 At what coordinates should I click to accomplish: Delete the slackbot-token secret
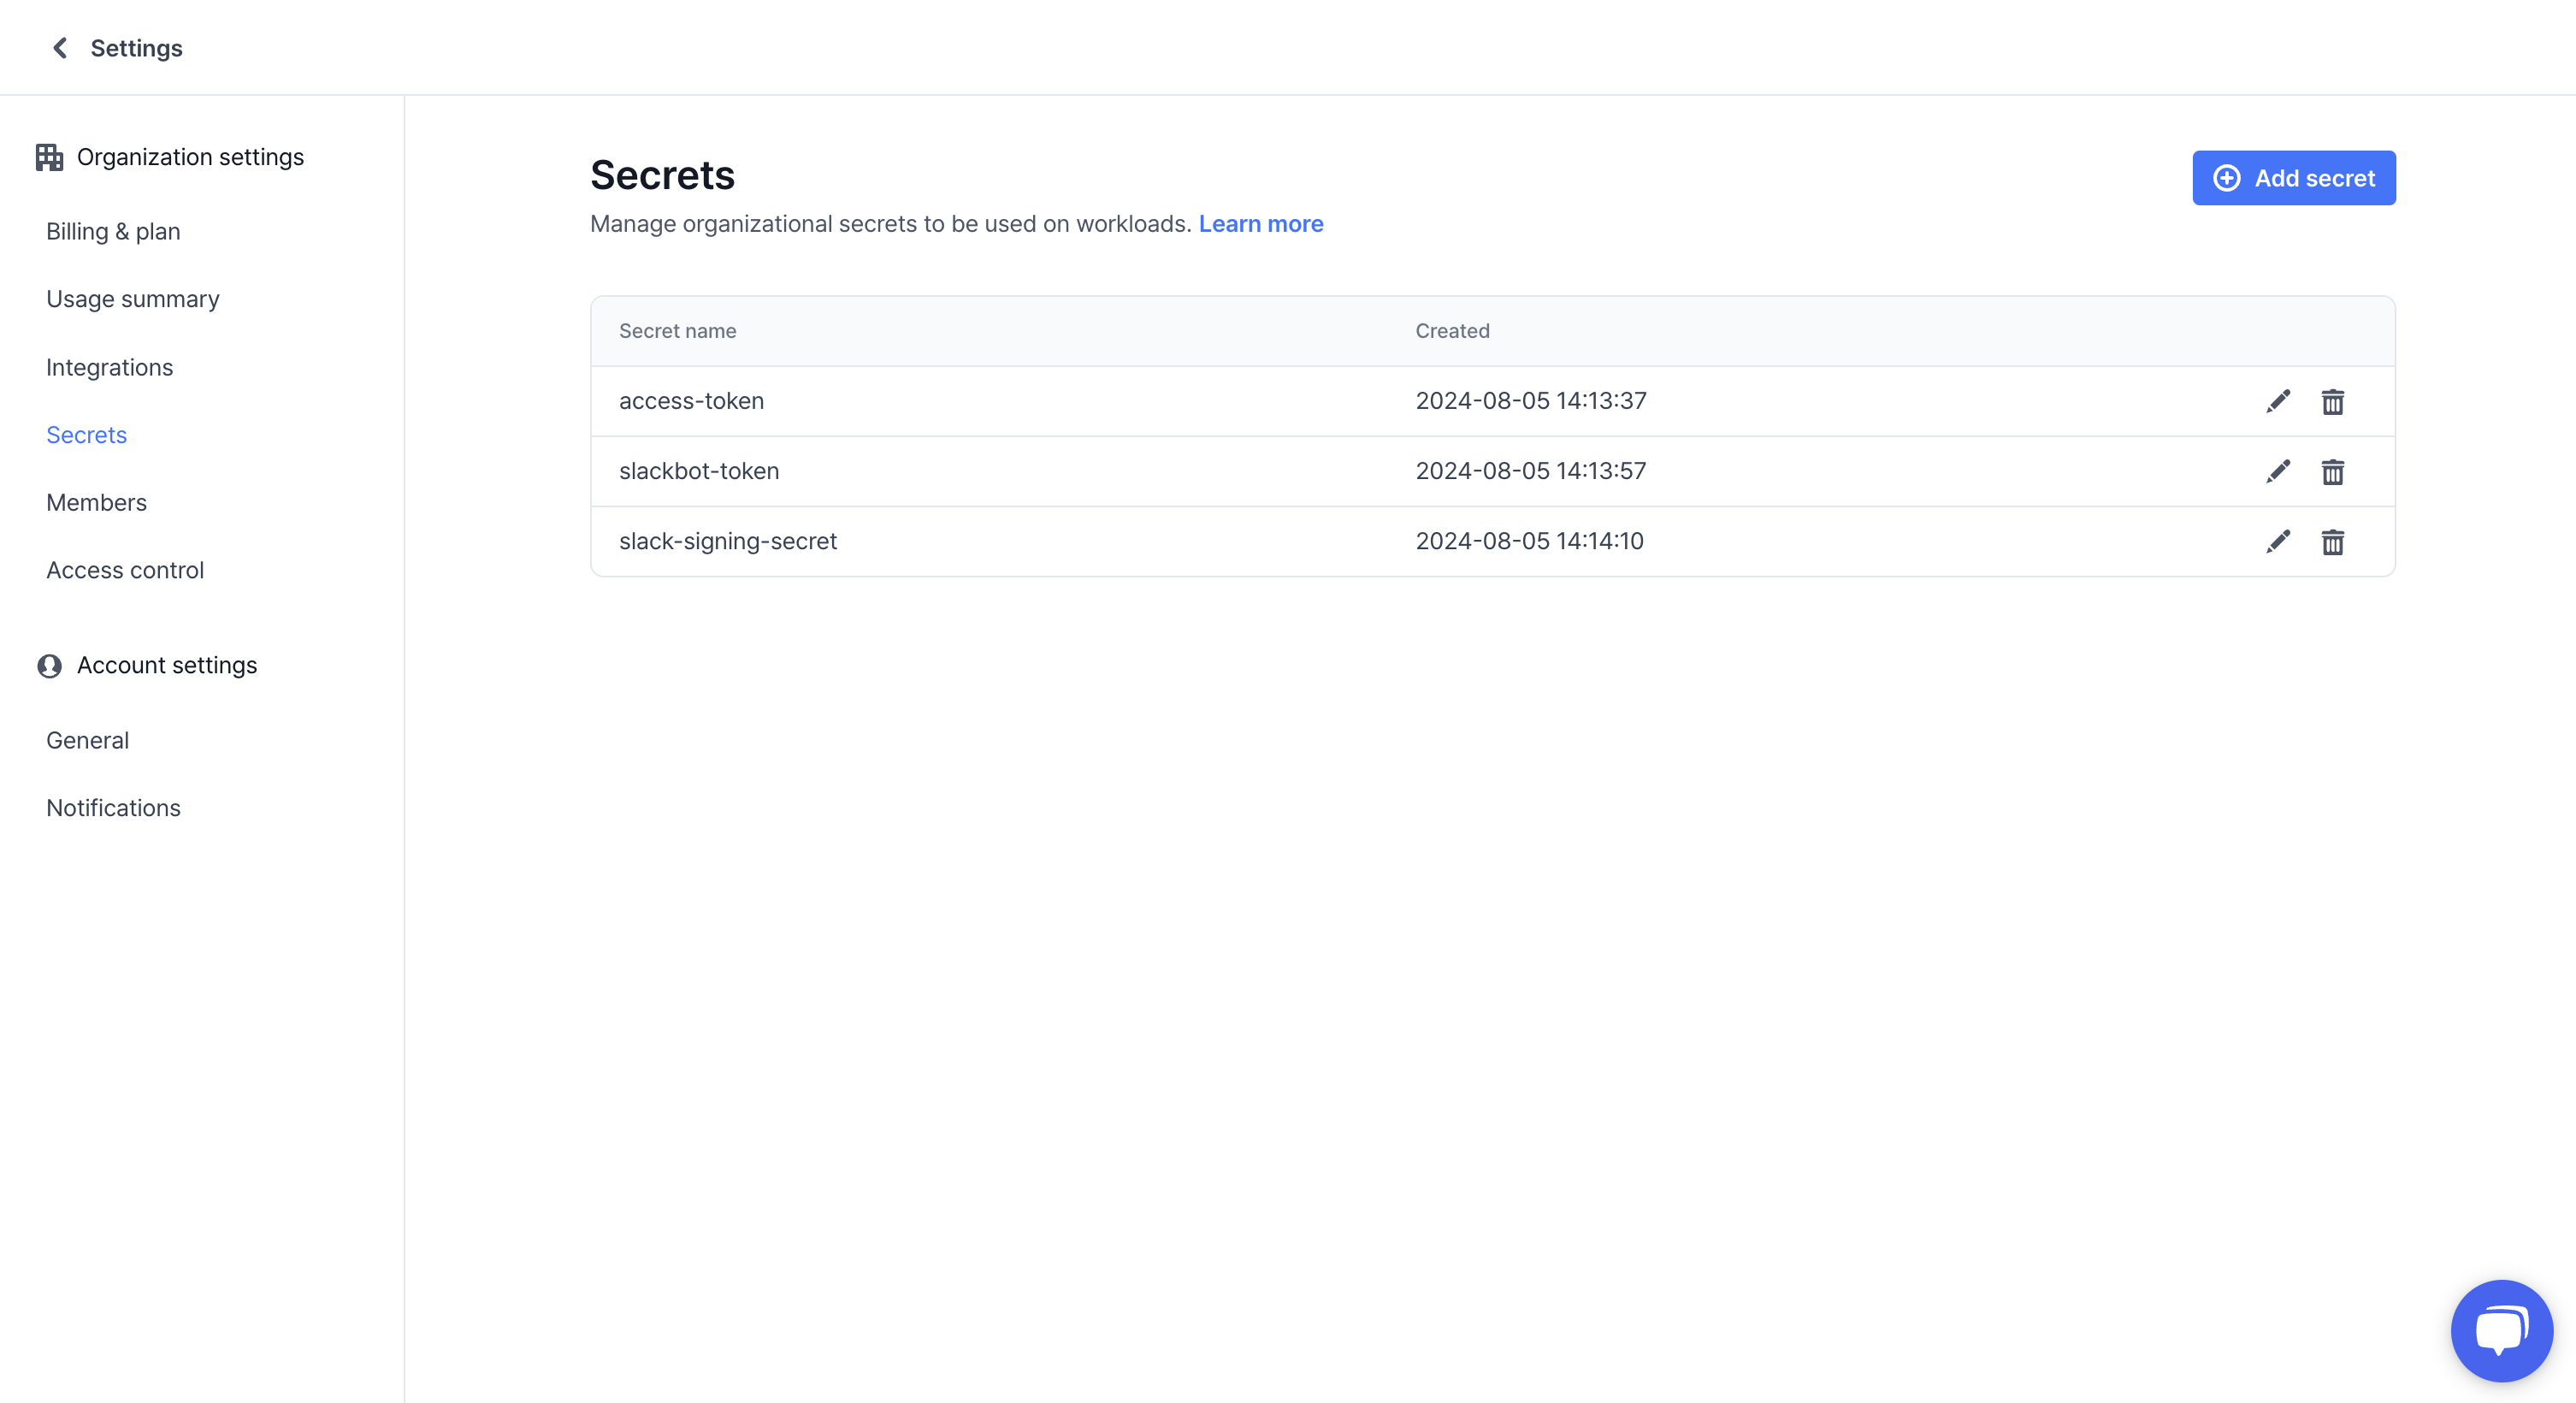tap(2332, 471)
